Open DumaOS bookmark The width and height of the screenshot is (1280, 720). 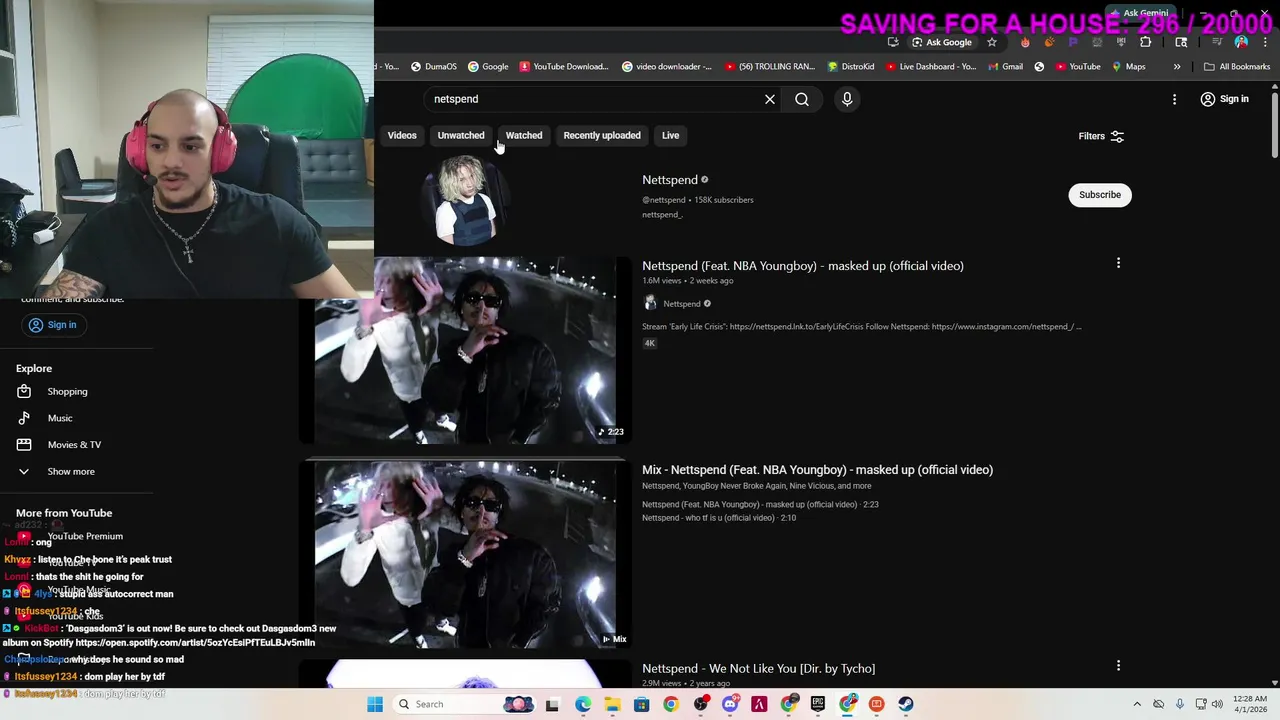tap(434, 67)
